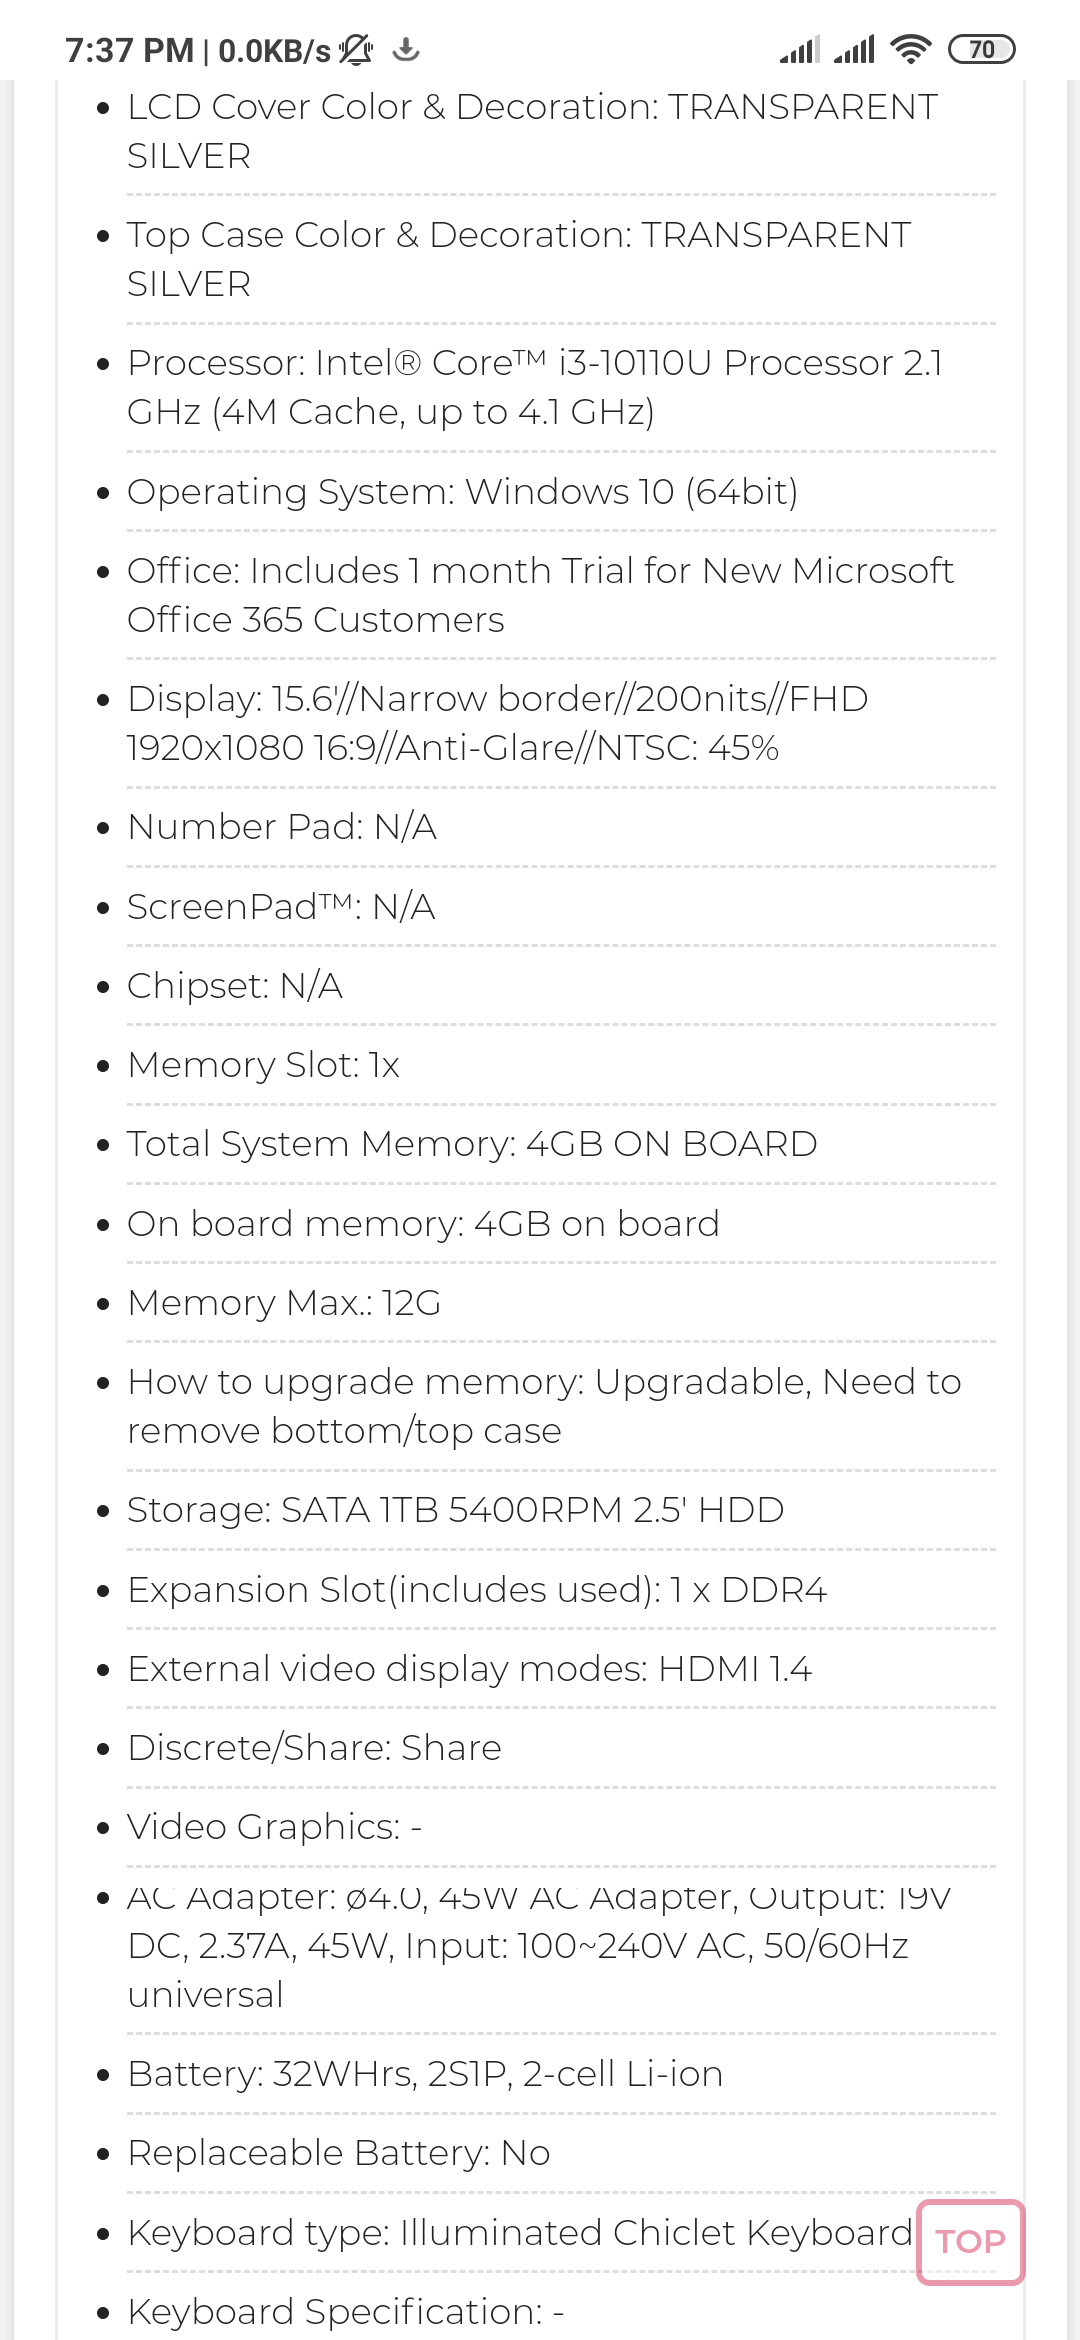The width and height of the screenshot is (1080, 2340).
Task: Tap the battery level indicator
Action: pyautogui.click(x=981, y=49)
